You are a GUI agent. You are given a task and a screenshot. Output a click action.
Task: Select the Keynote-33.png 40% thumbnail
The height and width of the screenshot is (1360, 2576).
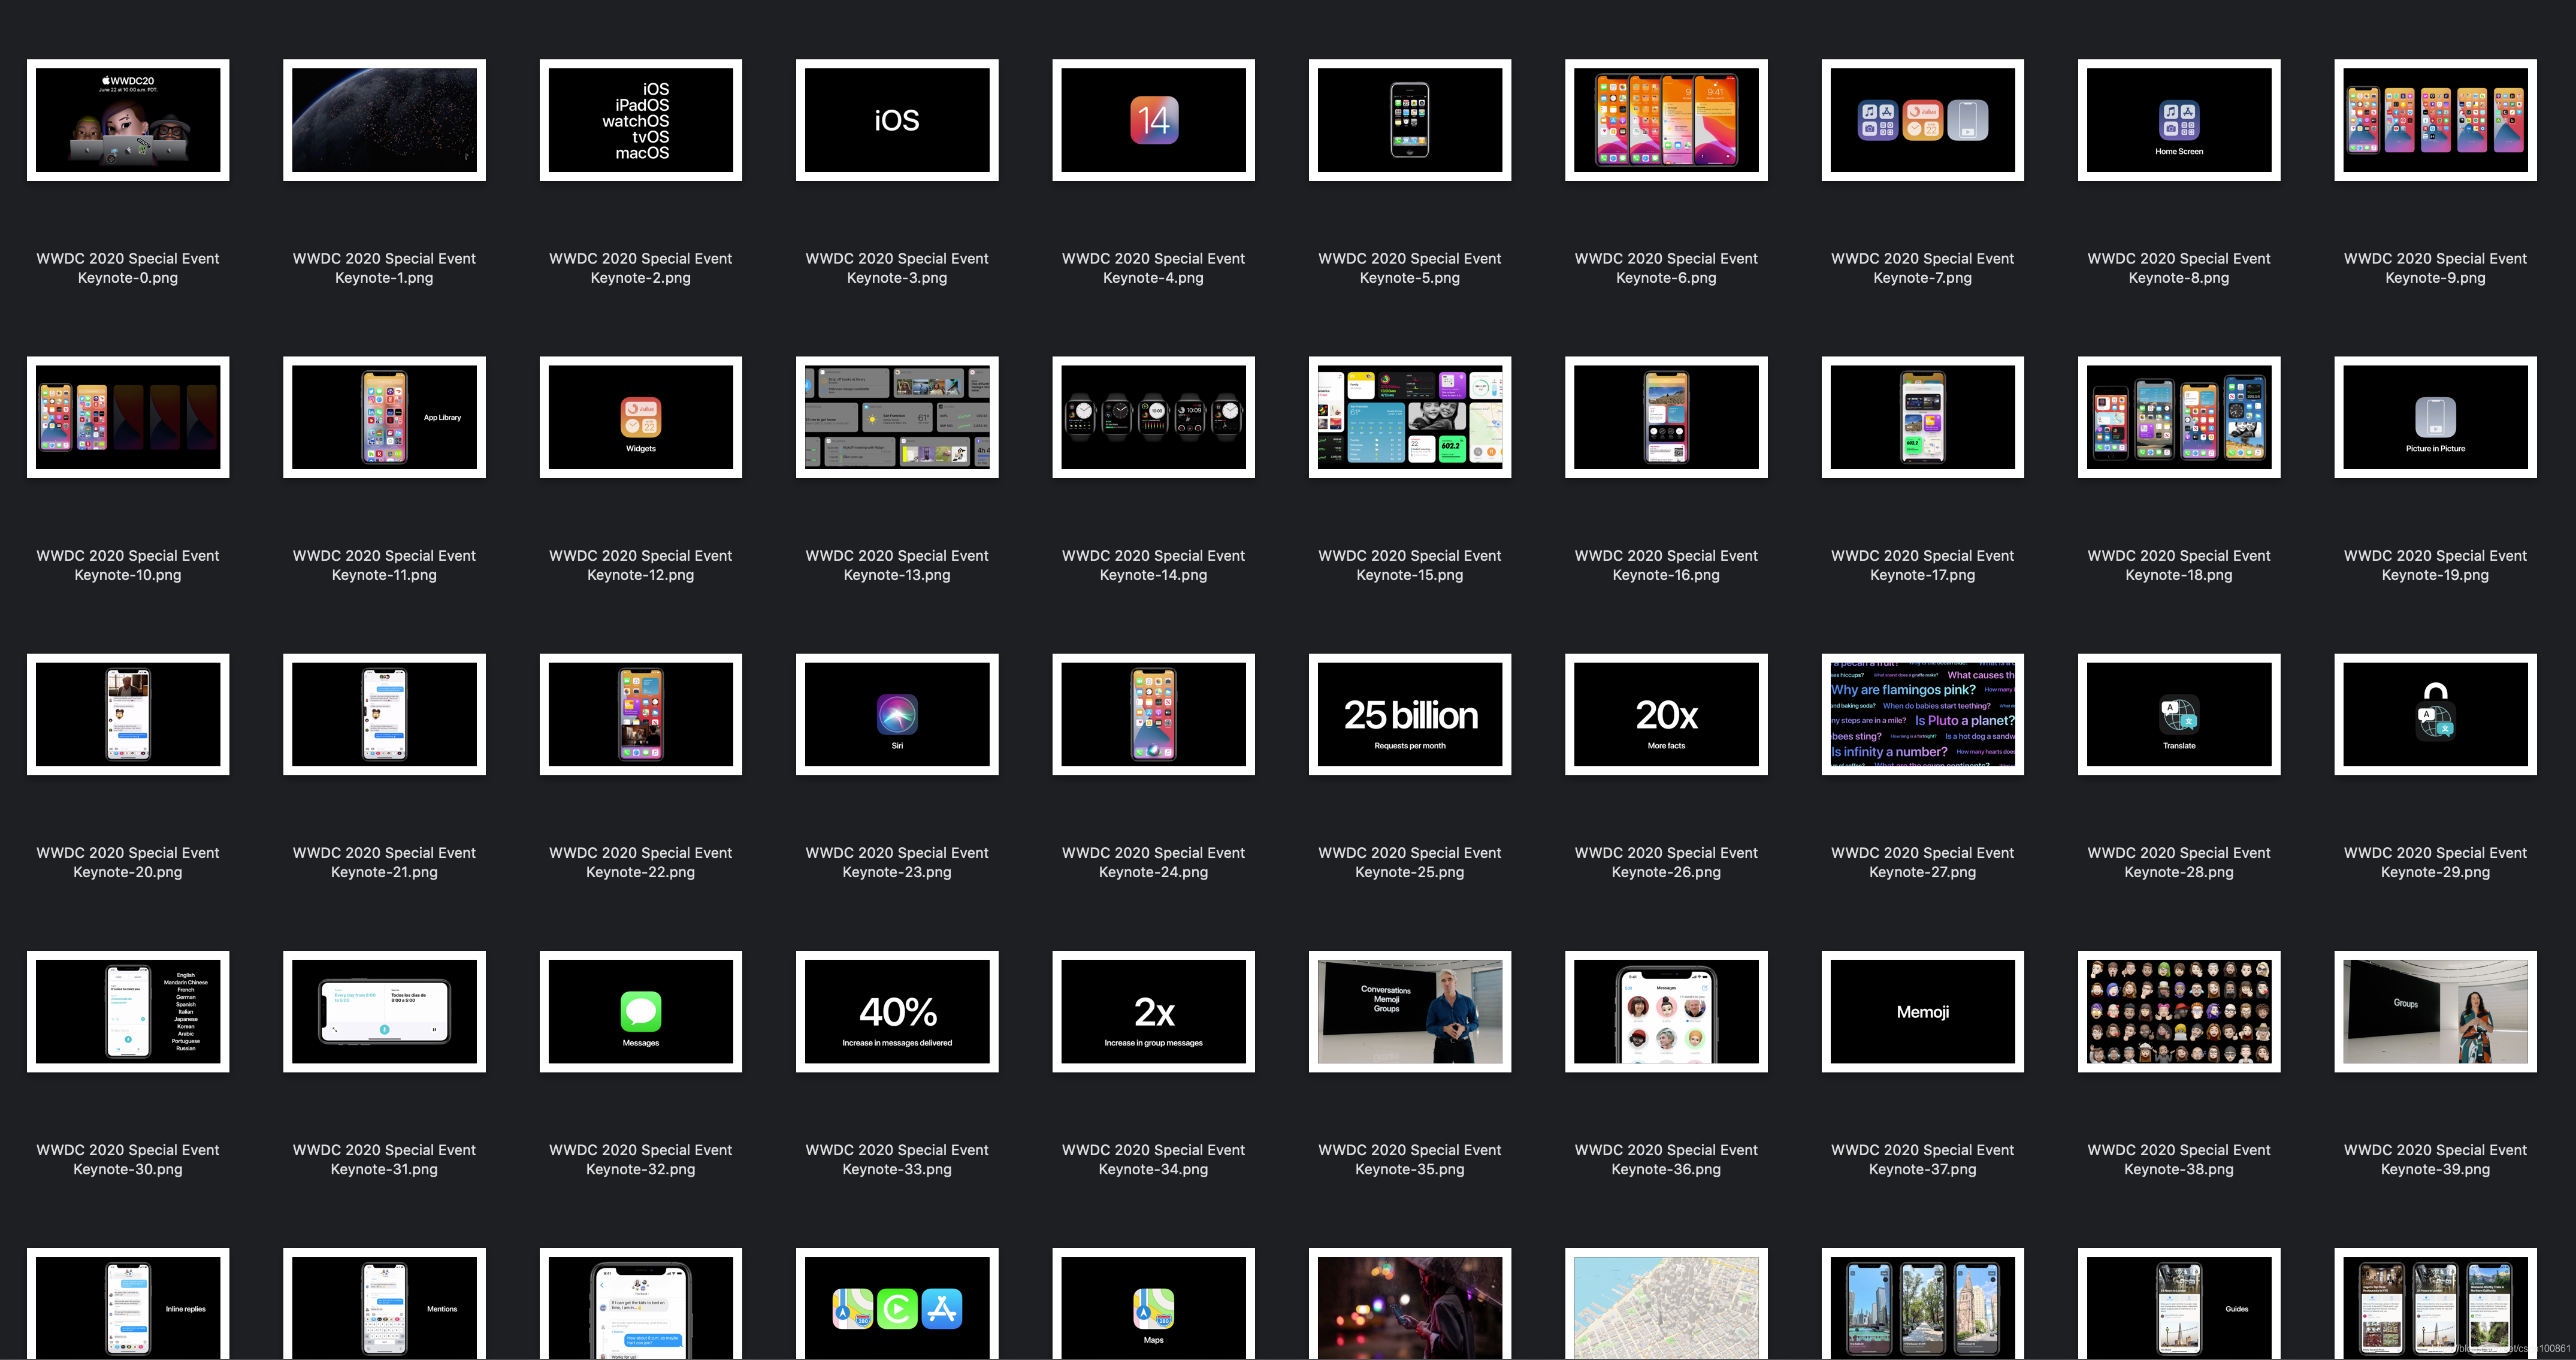[x=897, y=1011]
